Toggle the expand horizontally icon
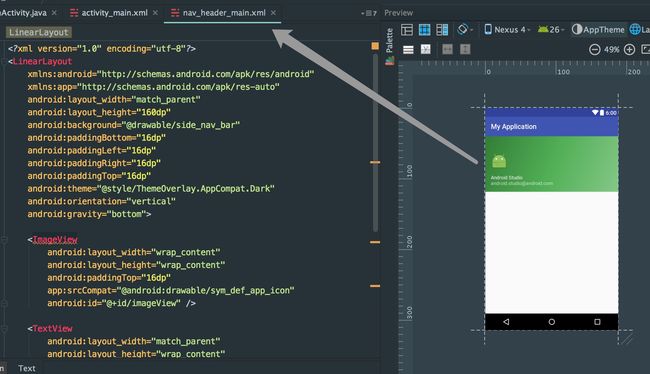The height and width of the screenshot is (374, 650). (447, 50)
